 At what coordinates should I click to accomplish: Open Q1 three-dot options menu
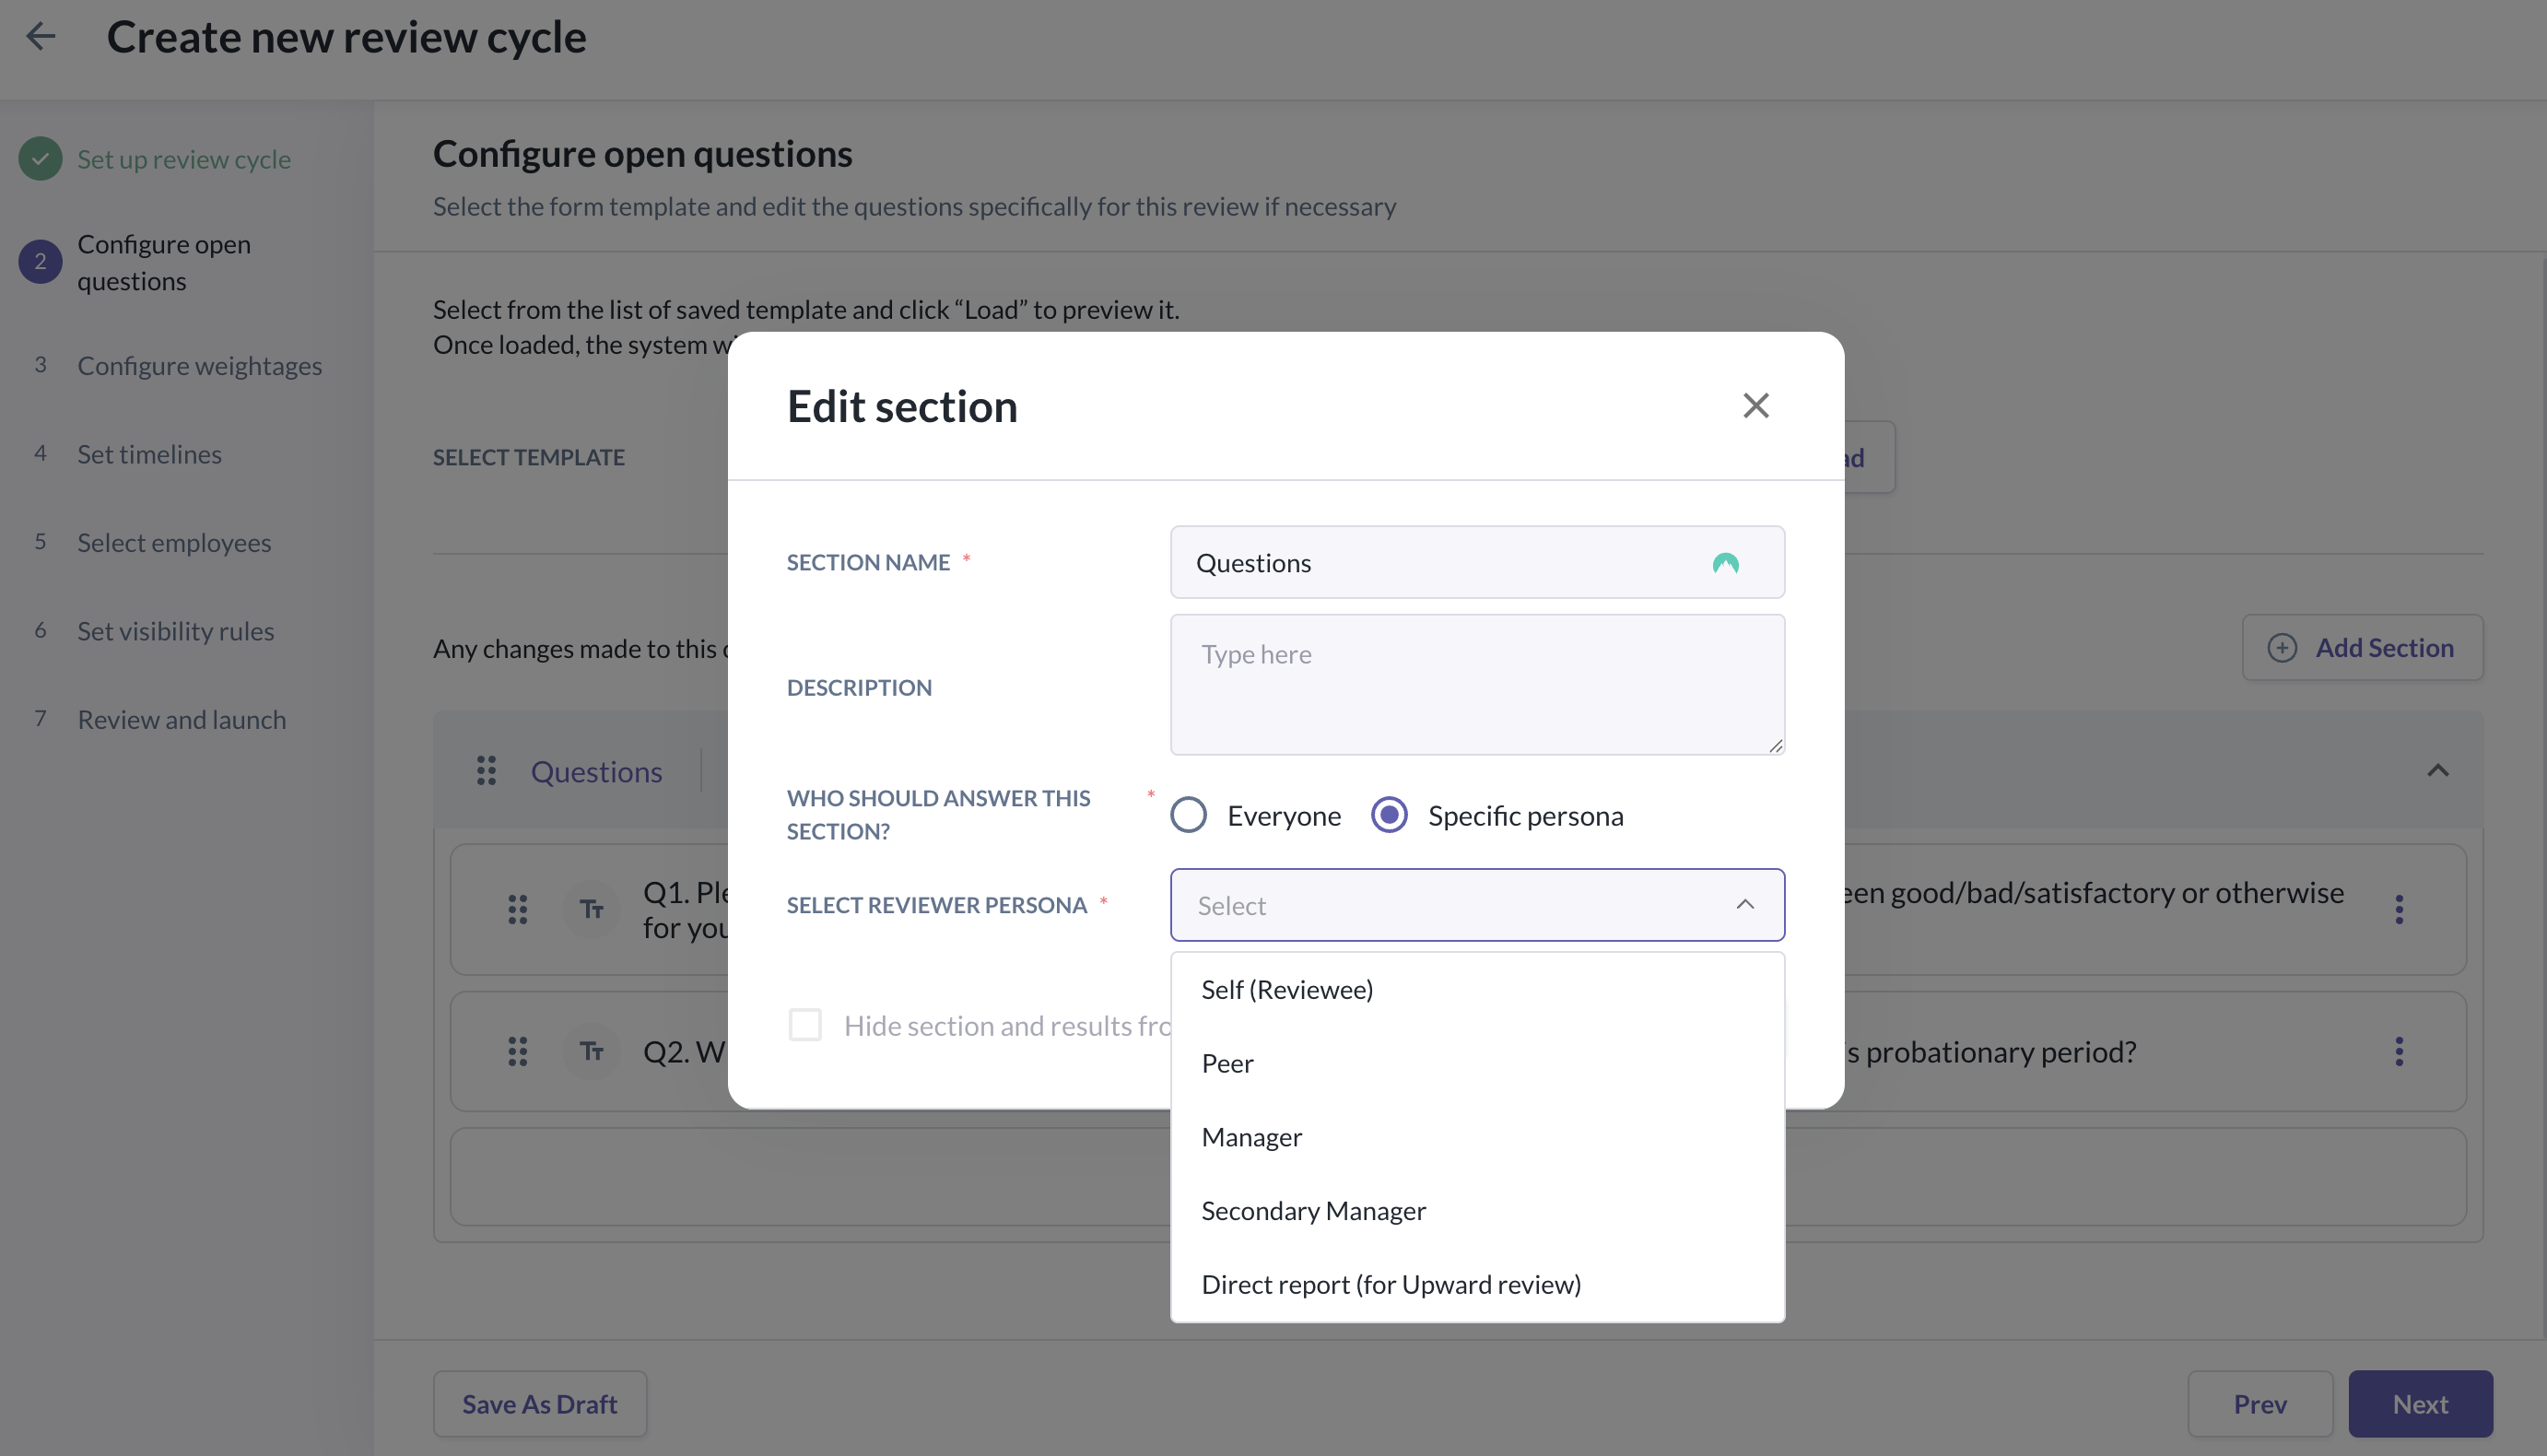2398,909
